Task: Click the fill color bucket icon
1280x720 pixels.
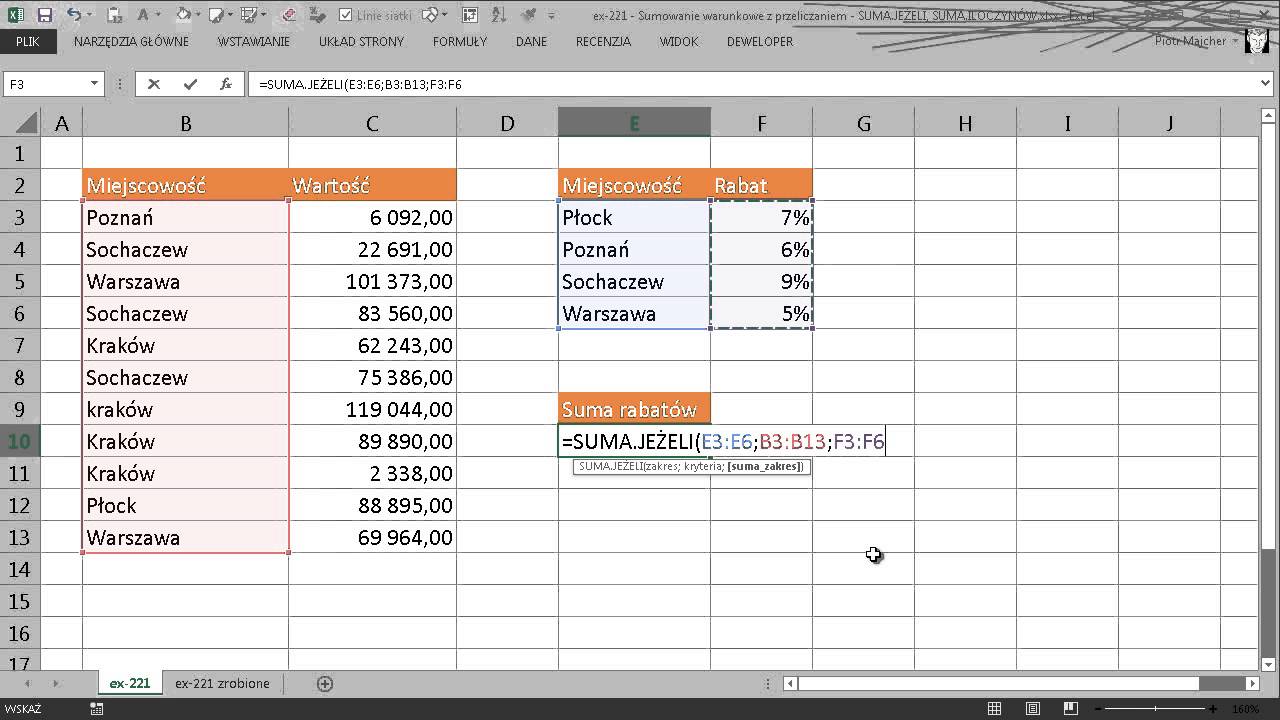Action: (183, 15)
